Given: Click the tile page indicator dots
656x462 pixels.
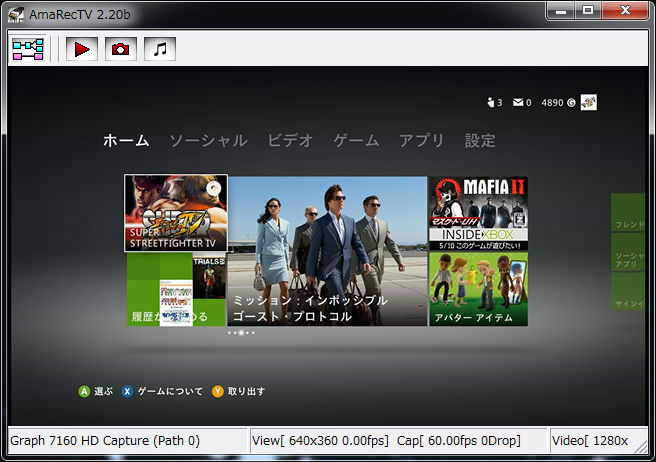Looking at the screenshot, I should coord(241,333).
